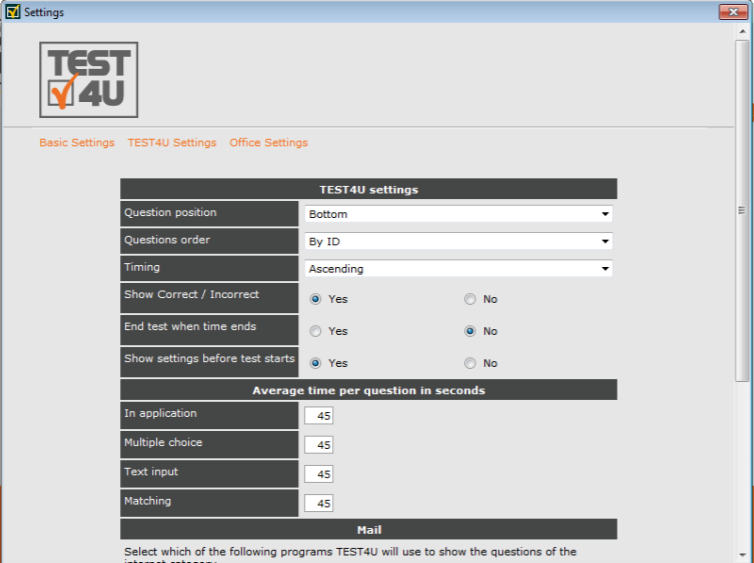
Task: Select No for Show settings before test starts
Action: pyautogui.click(x=470, y=363)
